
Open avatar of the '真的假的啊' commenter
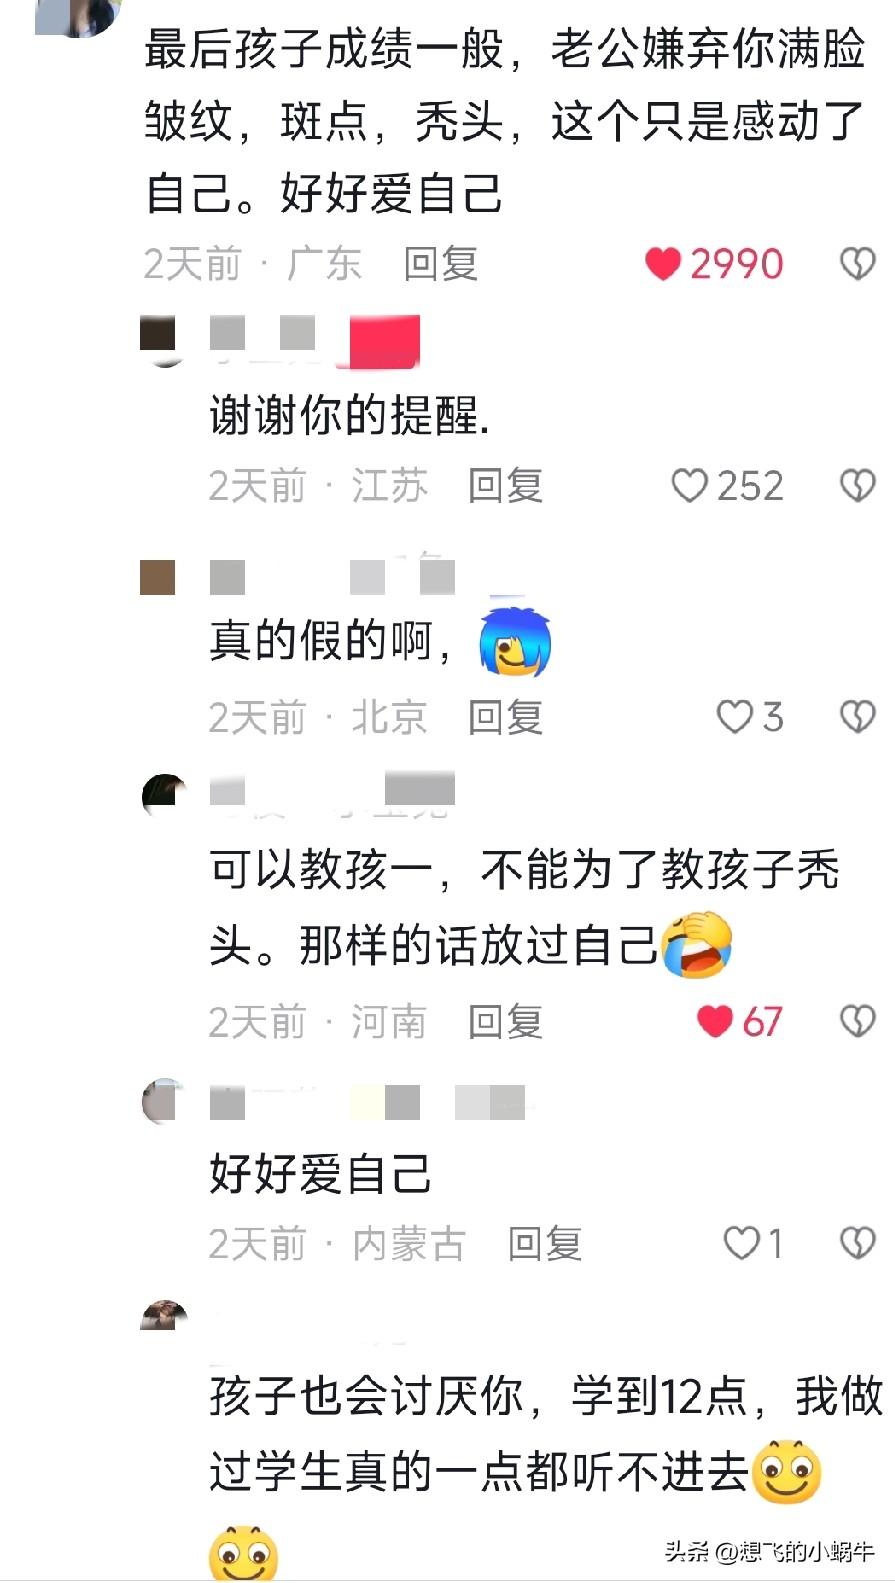pos(158,577)
